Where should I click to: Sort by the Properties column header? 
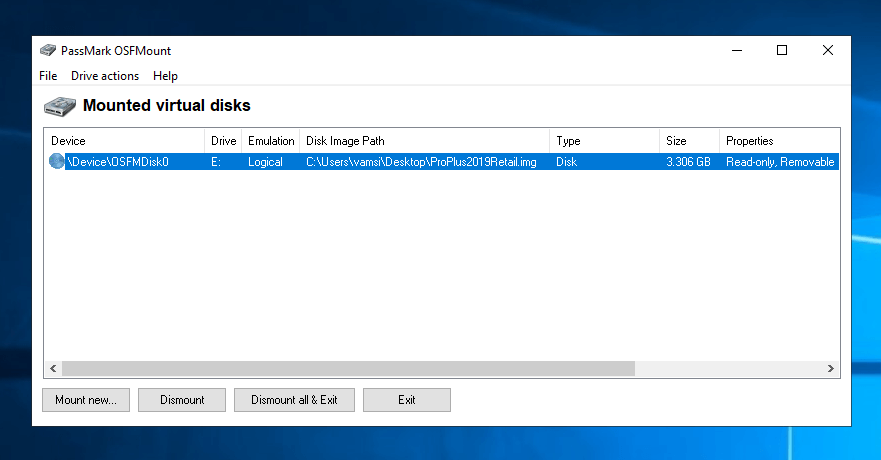point(779,140)
